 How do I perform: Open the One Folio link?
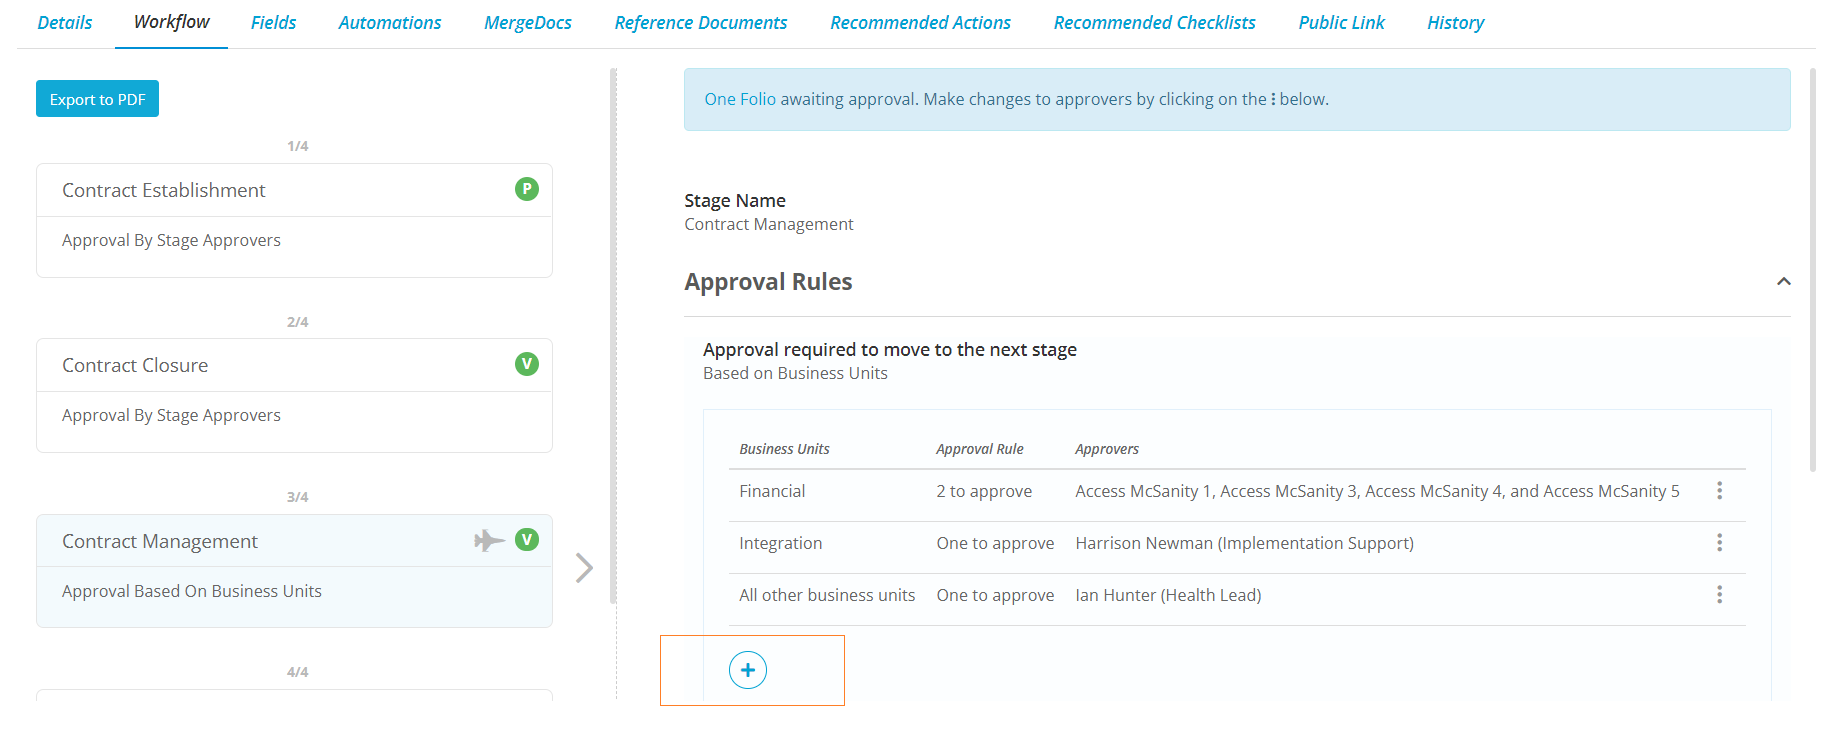pos(740,99)
